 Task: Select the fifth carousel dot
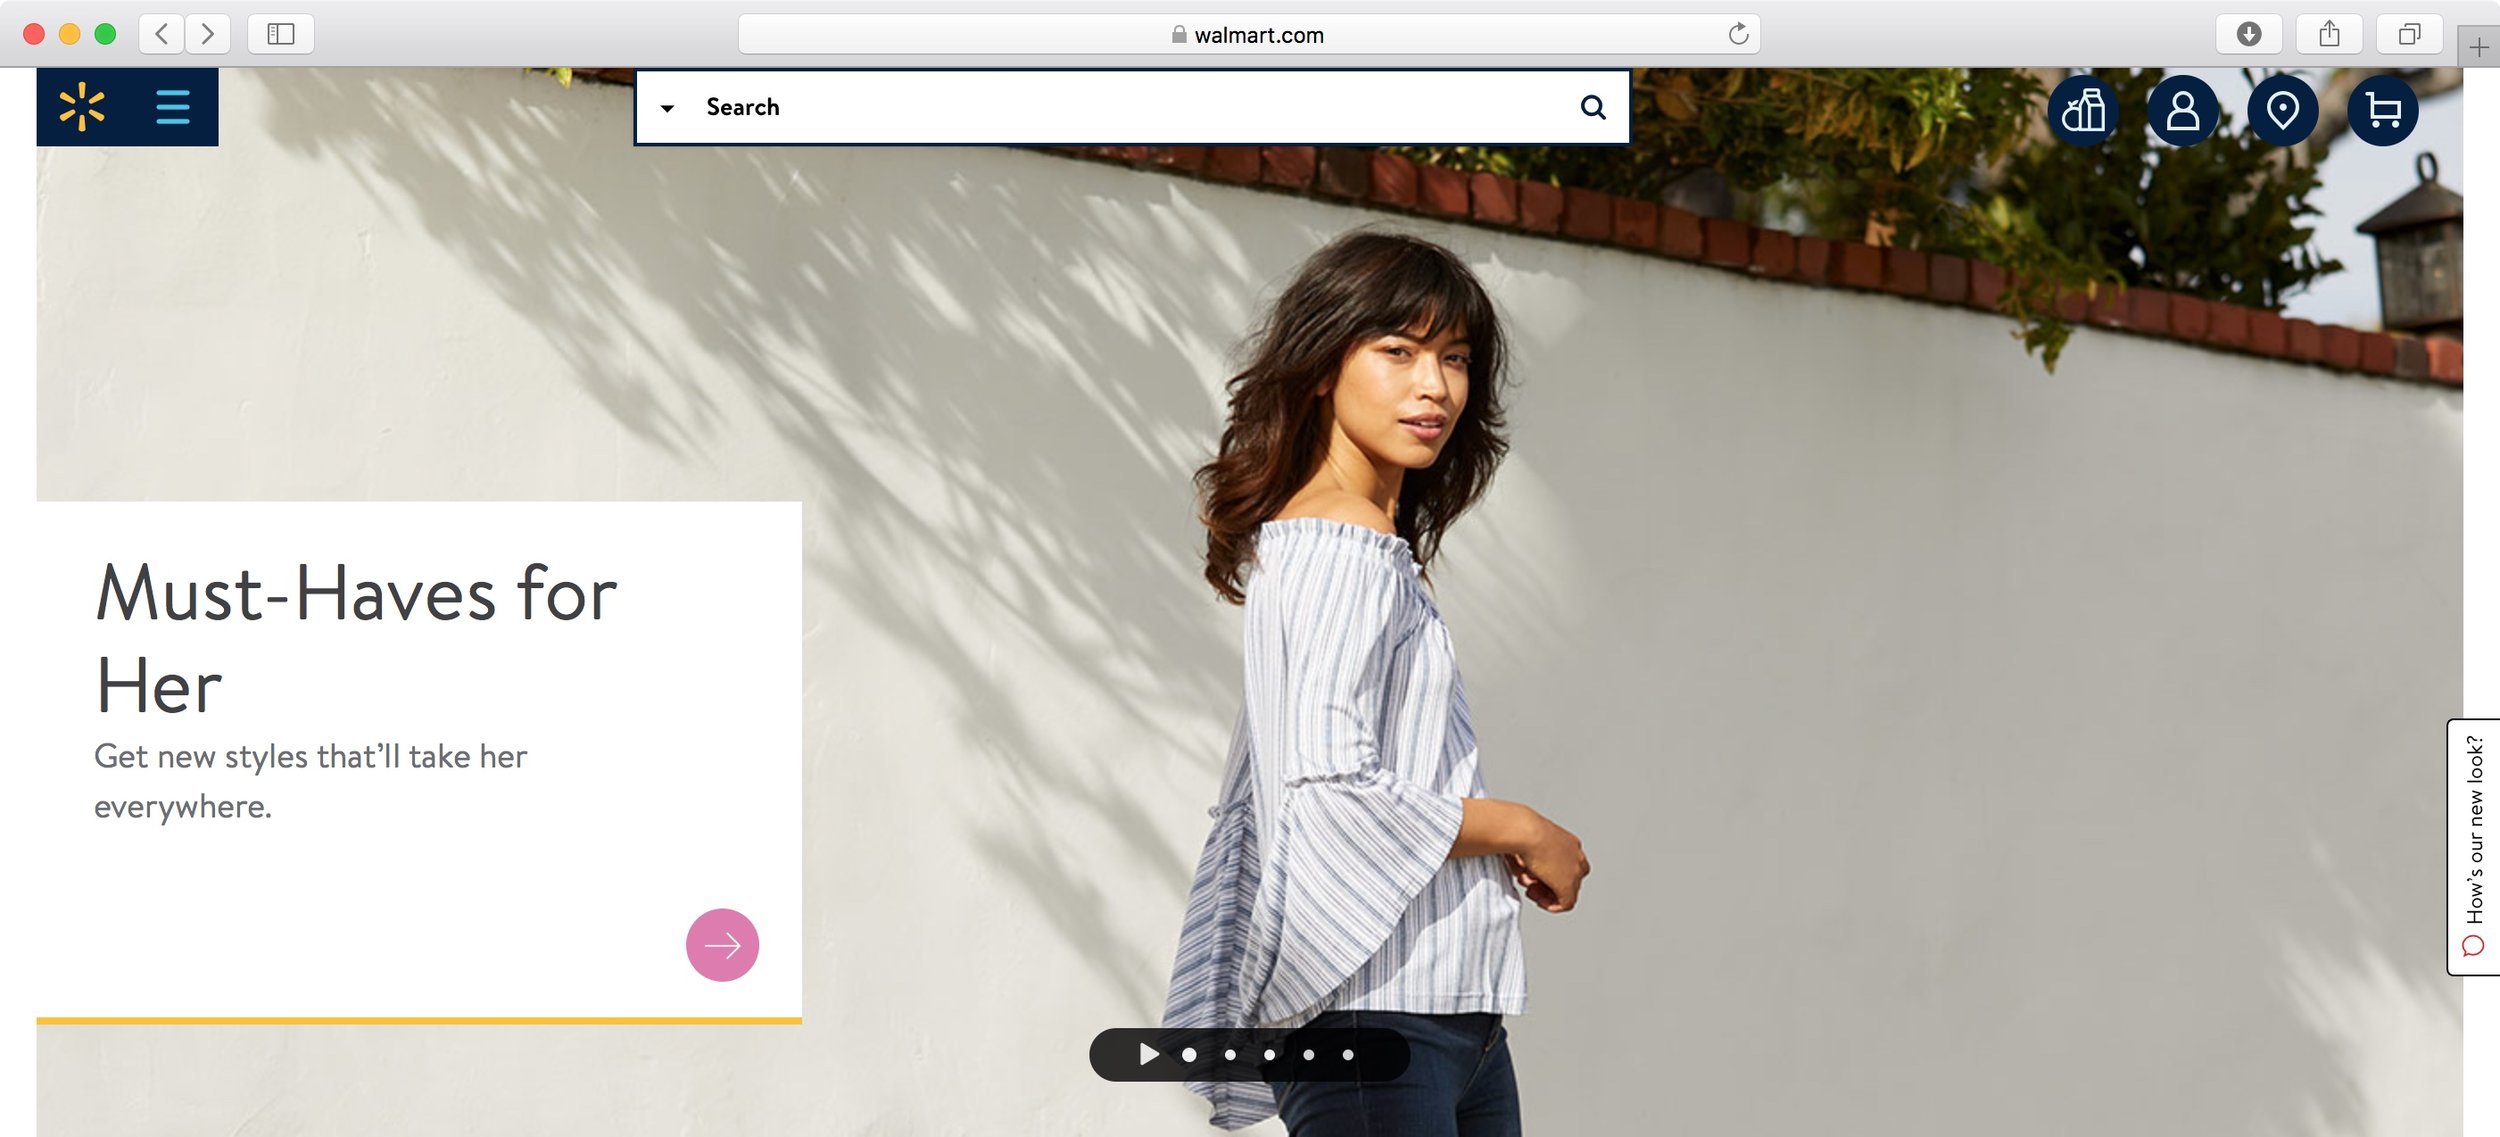click(x=1348, y=1054)
